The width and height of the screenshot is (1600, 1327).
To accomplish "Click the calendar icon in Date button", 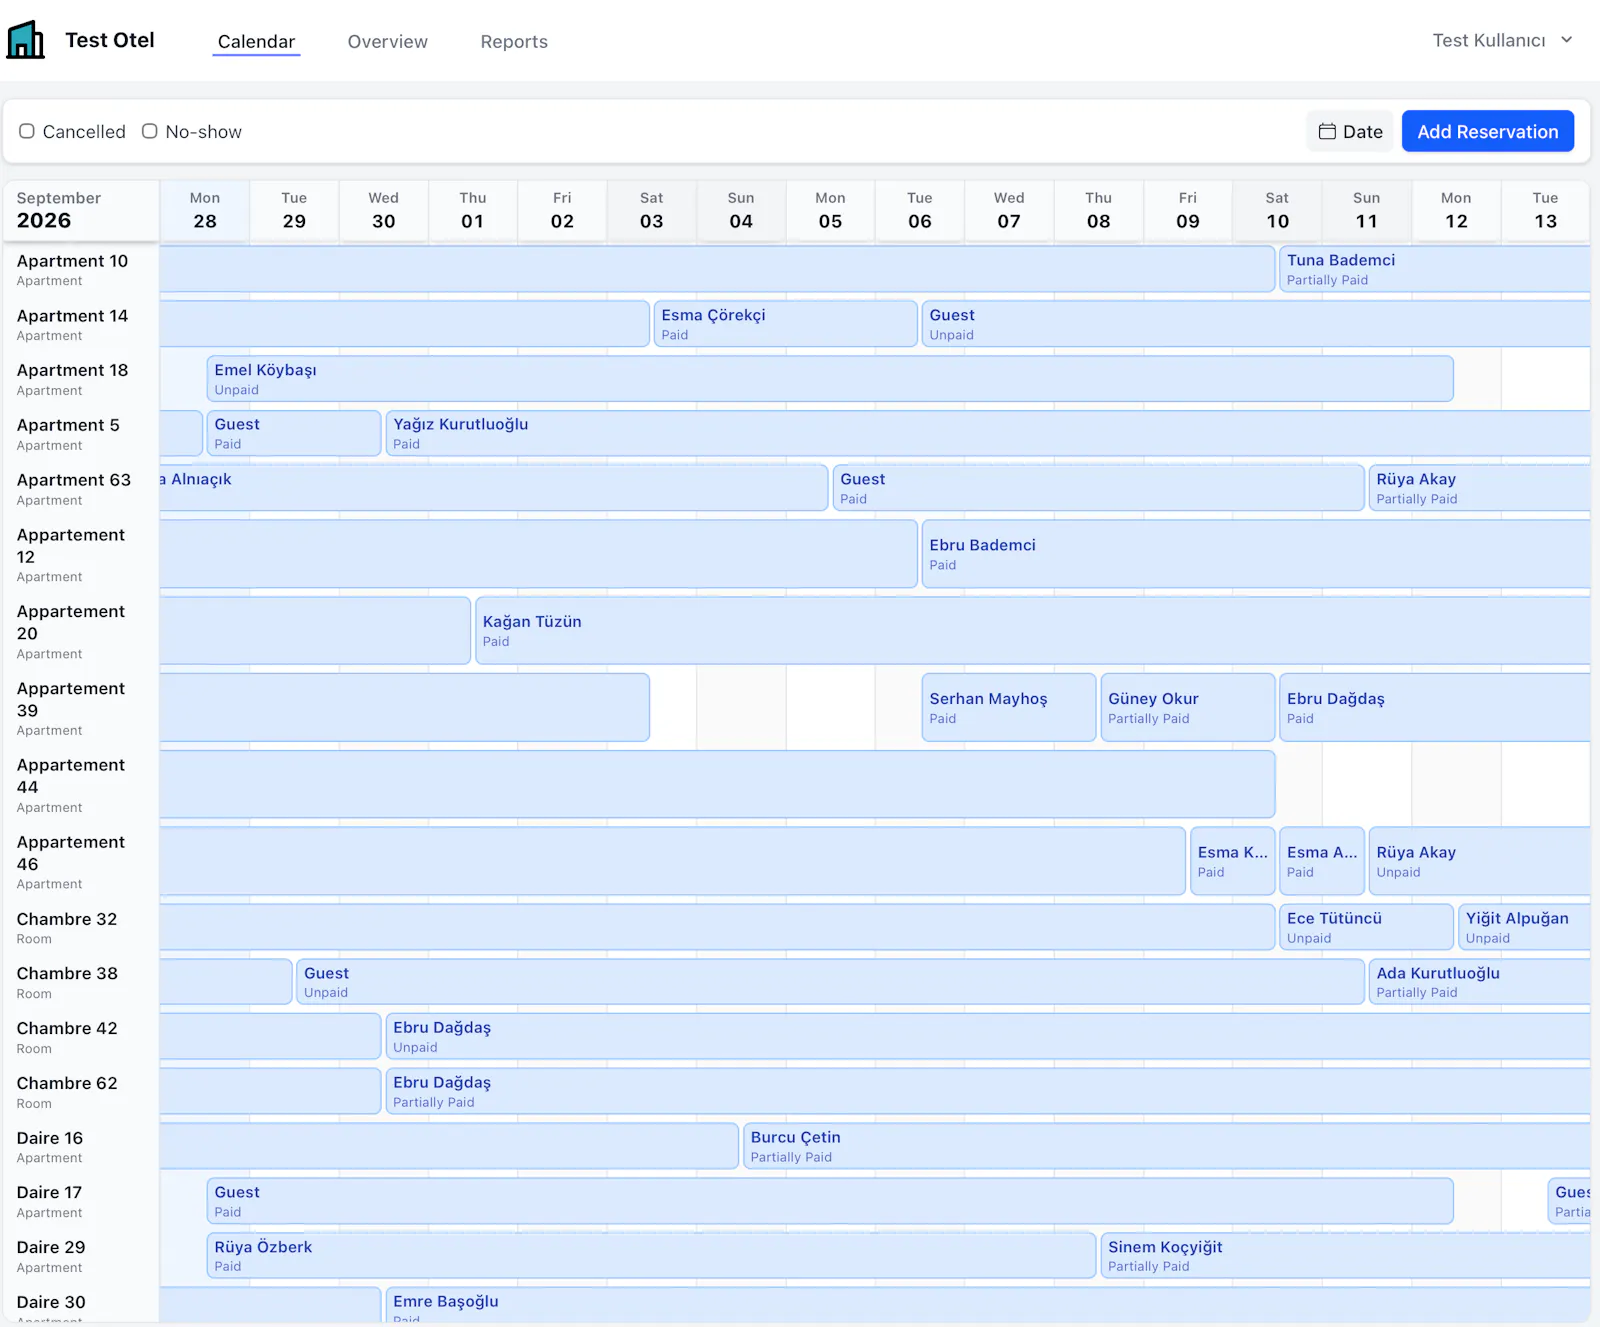I will 1327,131.
